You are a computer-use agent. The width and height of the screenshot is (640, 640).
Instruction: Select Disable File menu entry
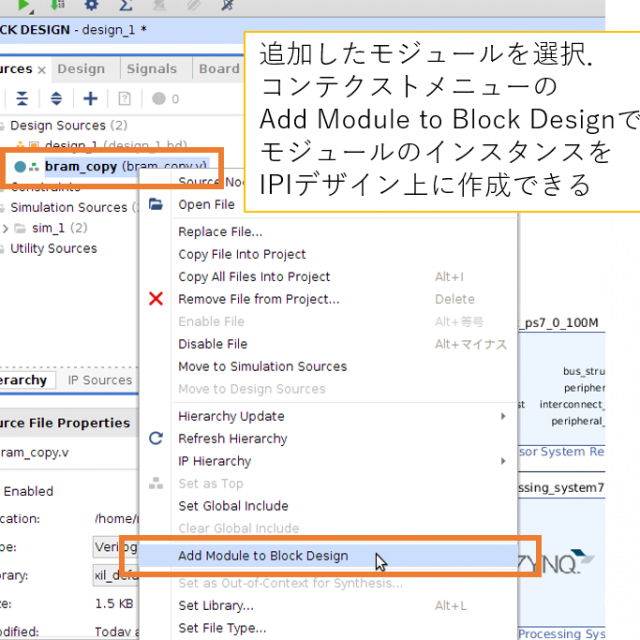click(x=212, y=344)
